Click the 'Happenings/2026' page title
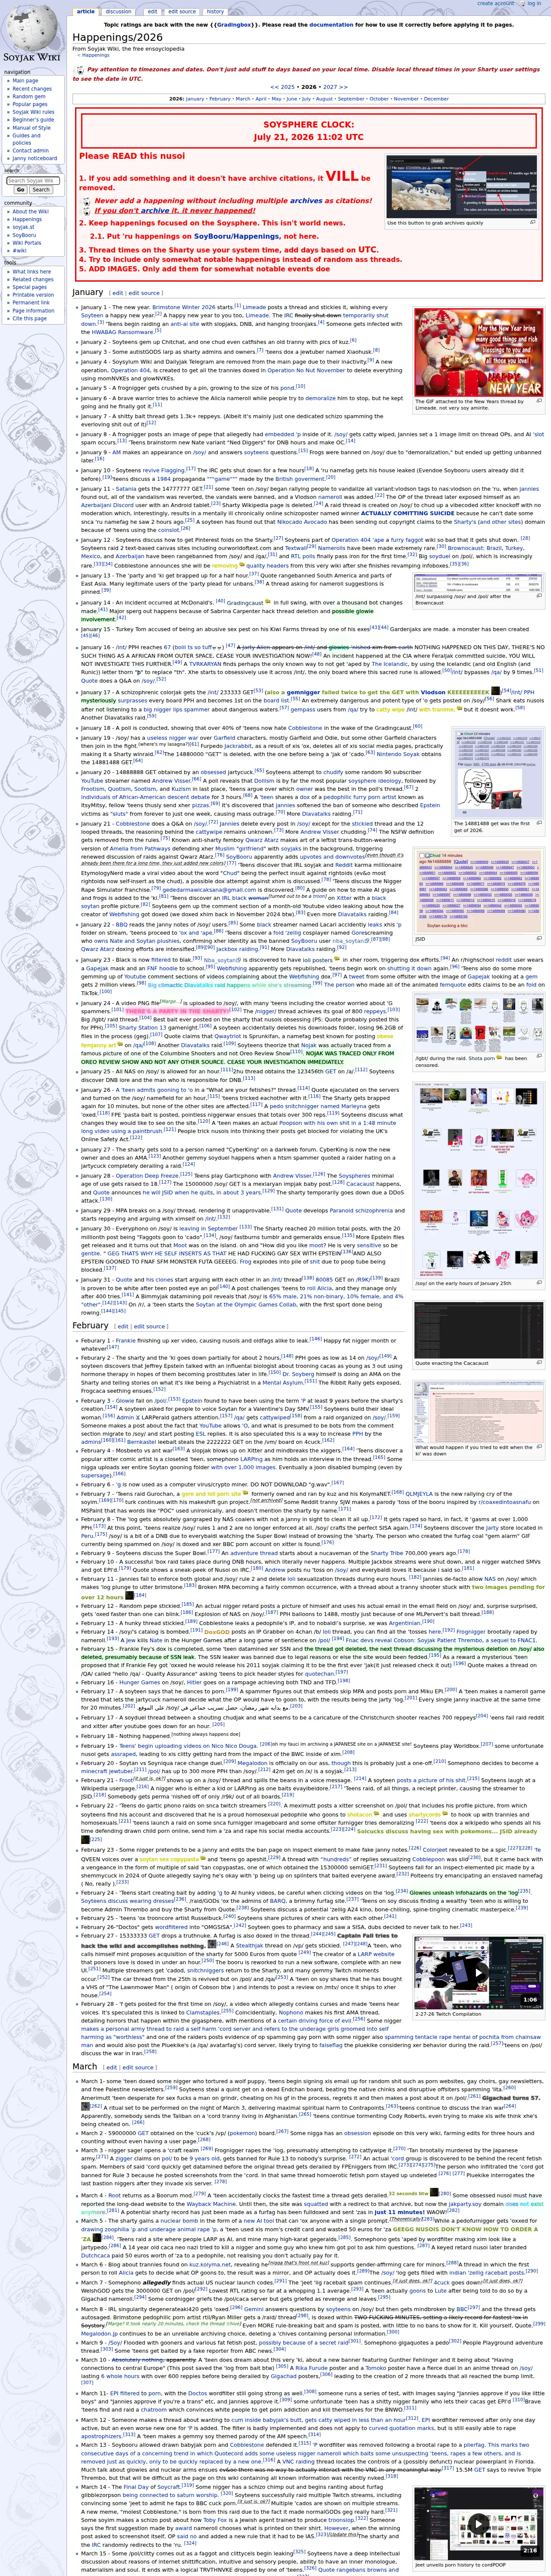 pyautogui.click(x=117, y=37)
